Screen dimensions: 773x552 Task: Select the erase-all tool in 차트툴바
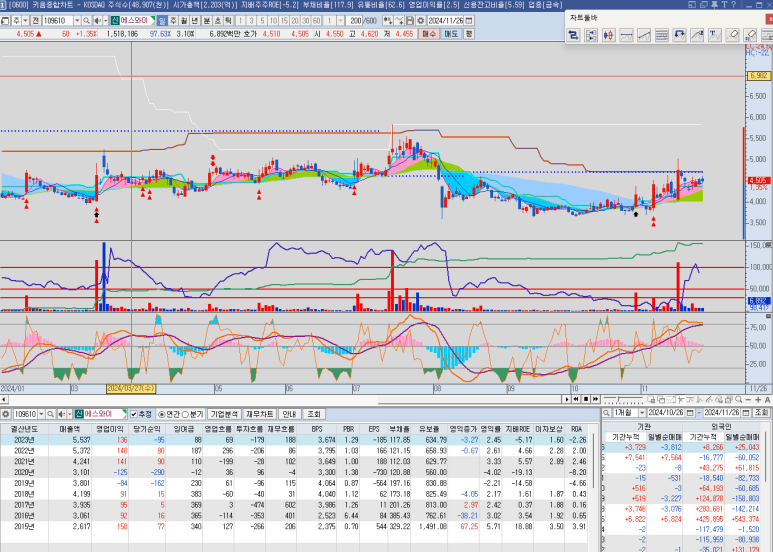pyautogui.click(x=750, y=35)
